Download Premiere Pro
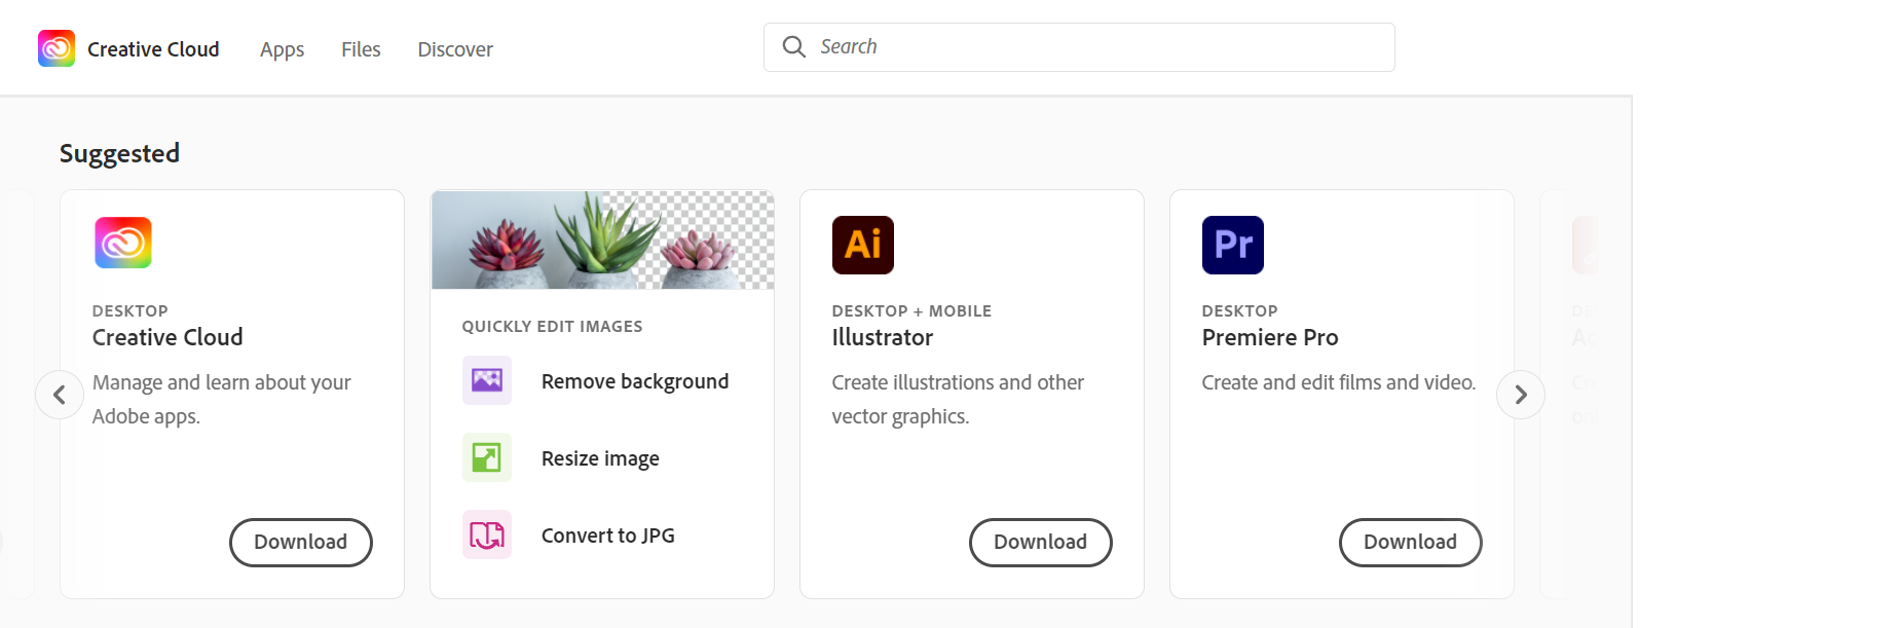 click(1411, 542)
